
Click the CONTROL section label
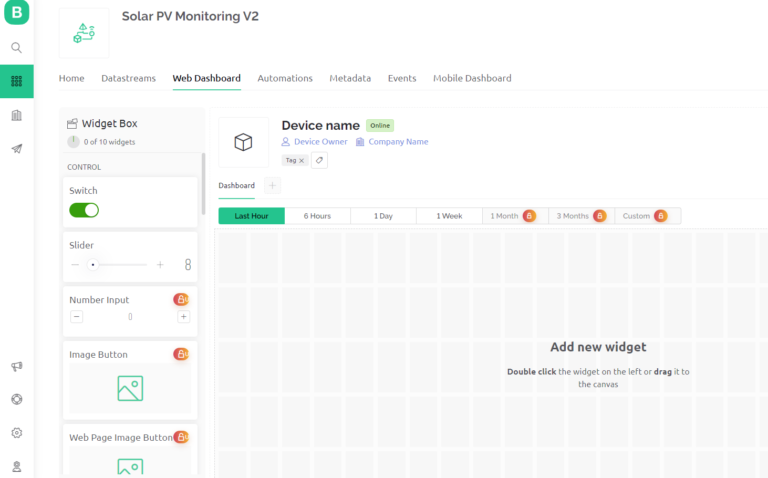(x=84, y=167)
